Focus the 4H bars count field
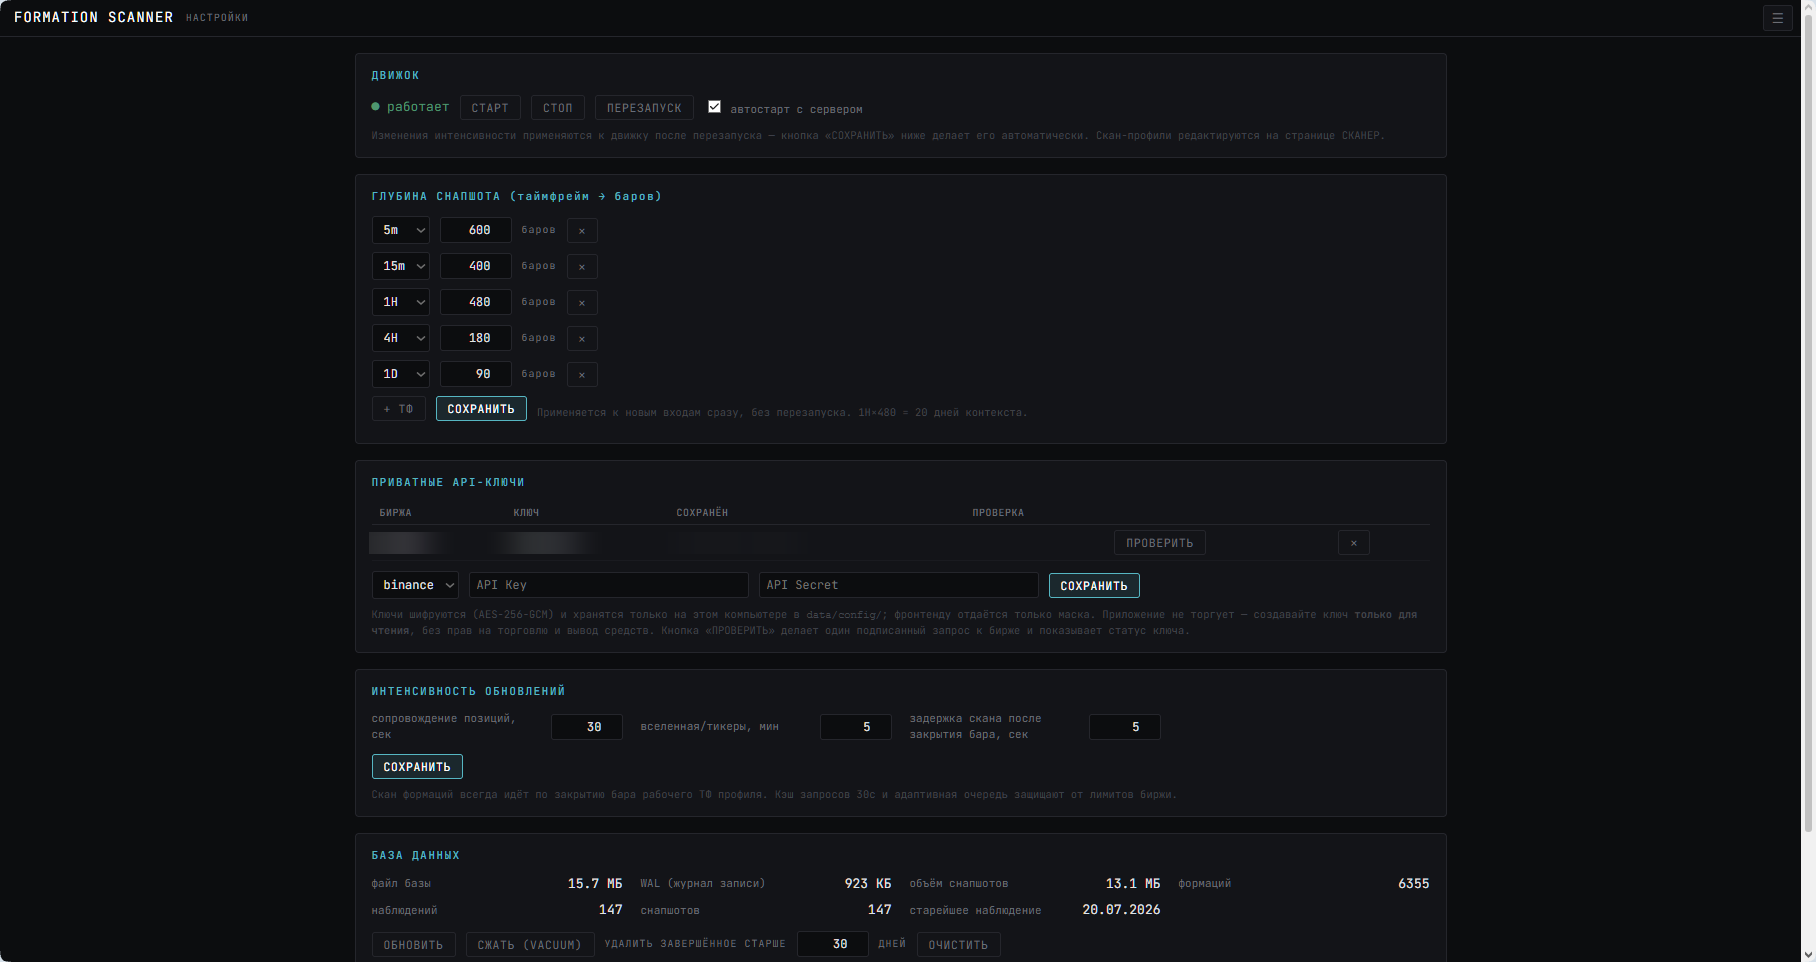This screenshot has width=1816, height=962. 476,338
